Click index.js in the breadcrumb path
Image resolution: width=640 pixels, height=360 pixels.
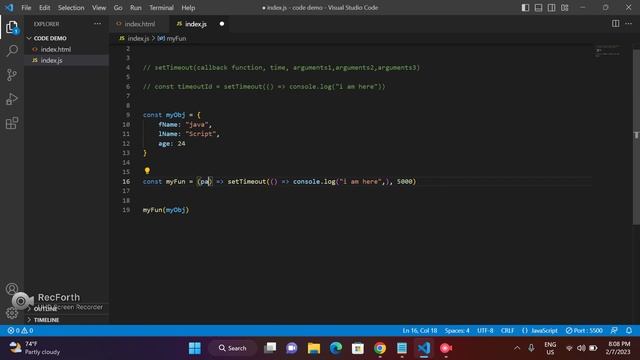pyautogui.click(x=138, y=38)
